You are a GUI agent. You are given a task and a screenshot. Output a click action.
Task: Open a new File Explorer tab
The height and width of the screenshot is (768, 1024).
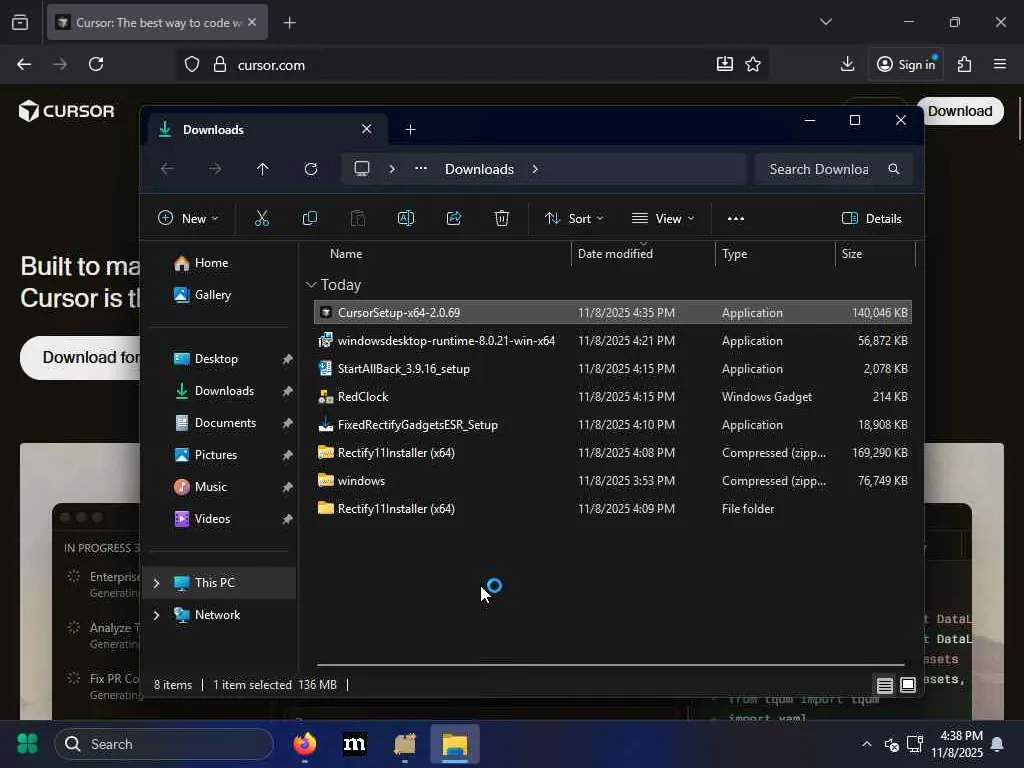[410, 129]
